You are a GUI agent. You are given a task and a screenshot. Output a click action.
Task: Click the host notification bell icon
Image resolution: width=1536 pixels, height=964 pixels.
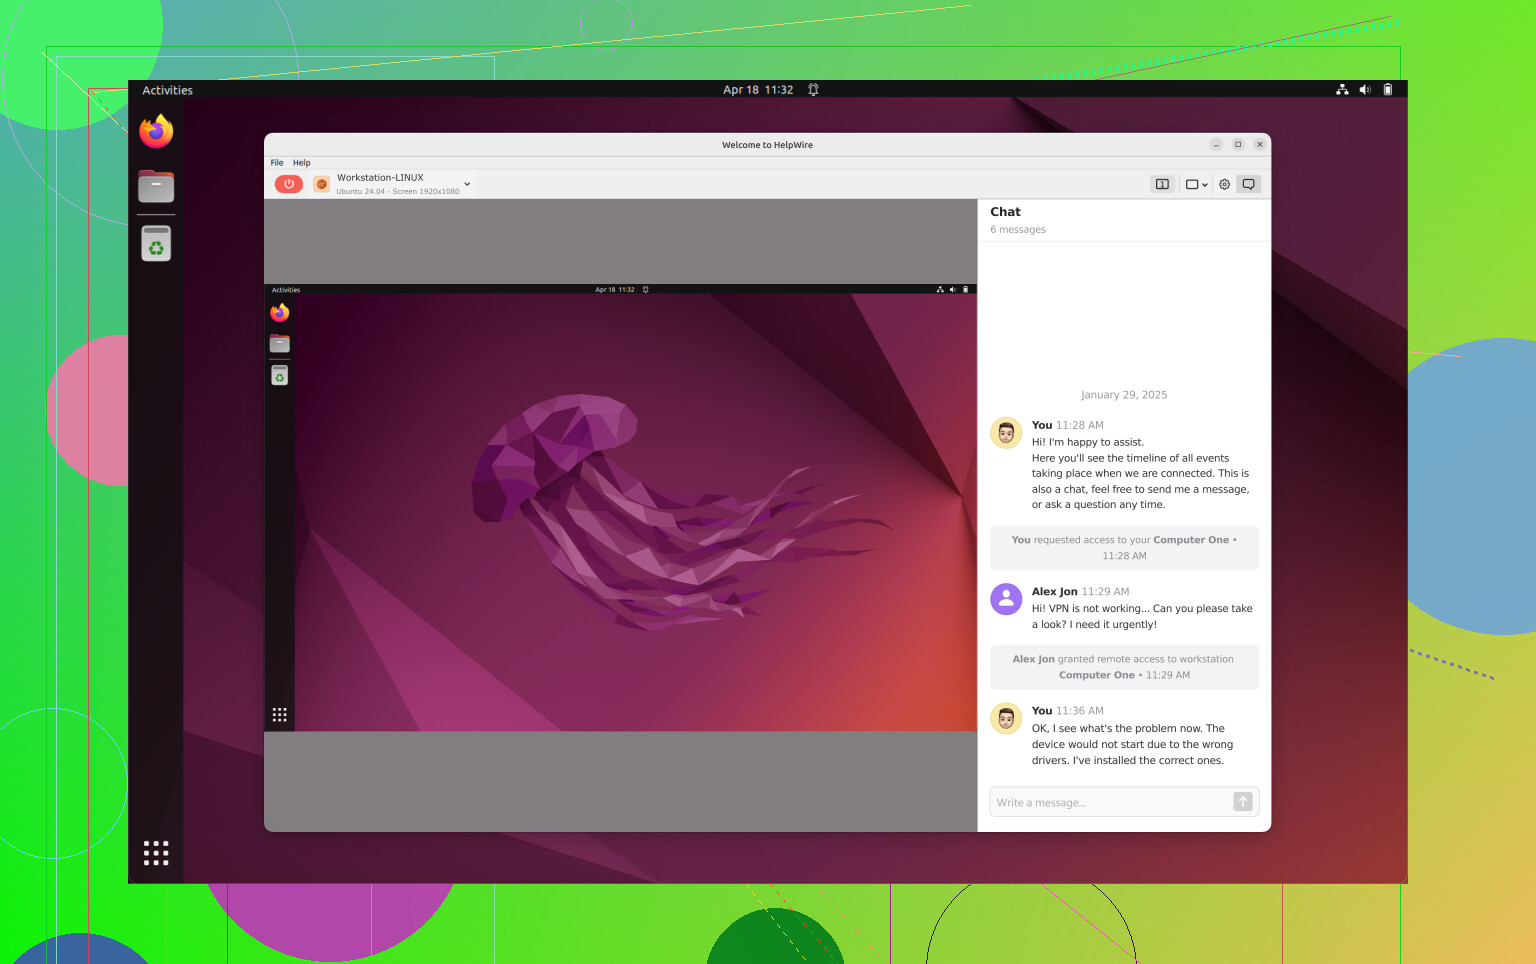point(813,90)
